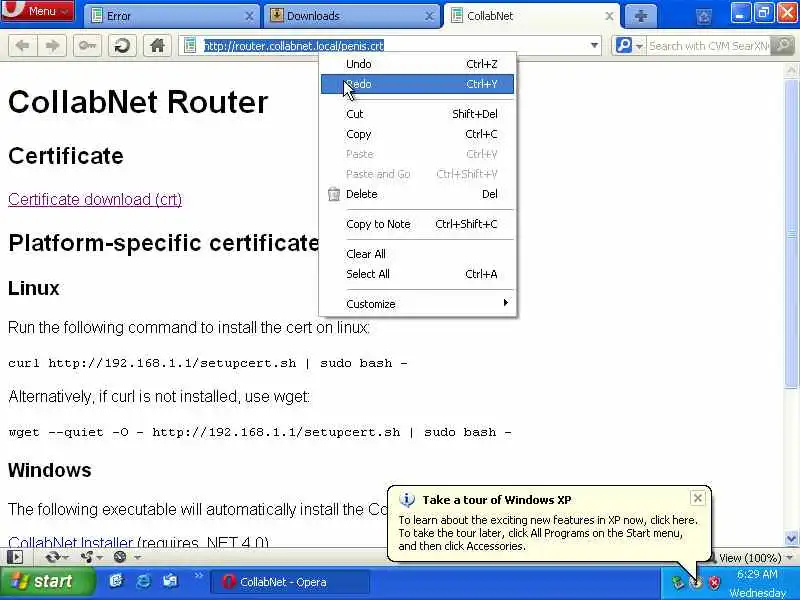Open the Opera Unite status icon
The image size is (800, 600).
(x=90, y=557)
